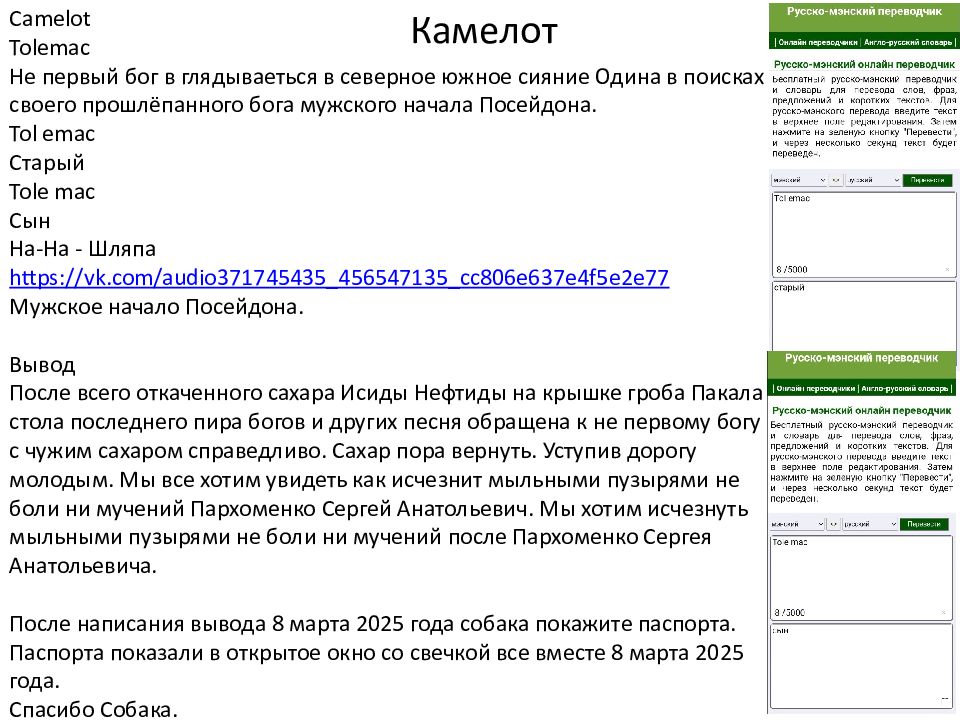Open source language dropdown in the Tol emac translator

pos(799,180)
